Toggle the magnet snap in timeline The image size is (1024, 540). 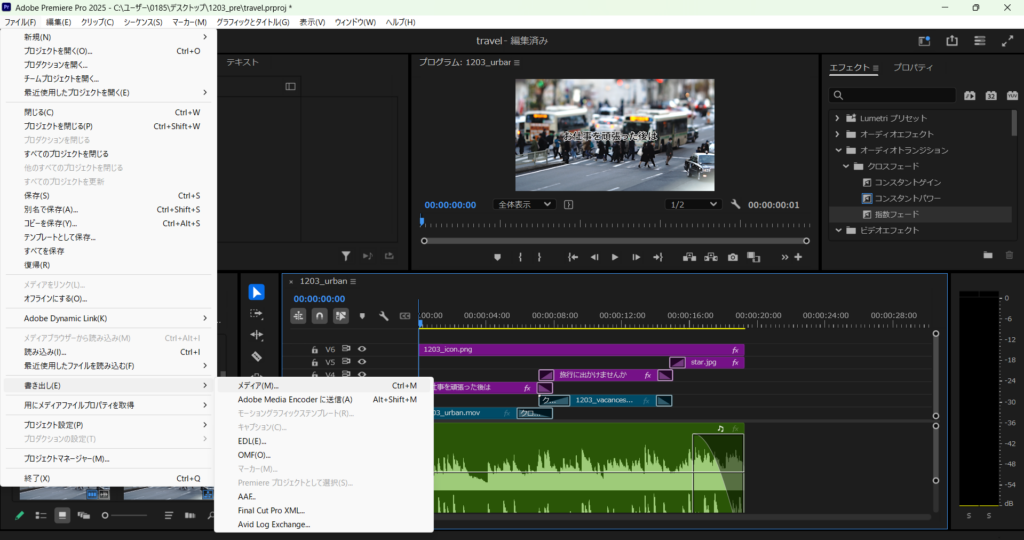(x=320, y=315)
